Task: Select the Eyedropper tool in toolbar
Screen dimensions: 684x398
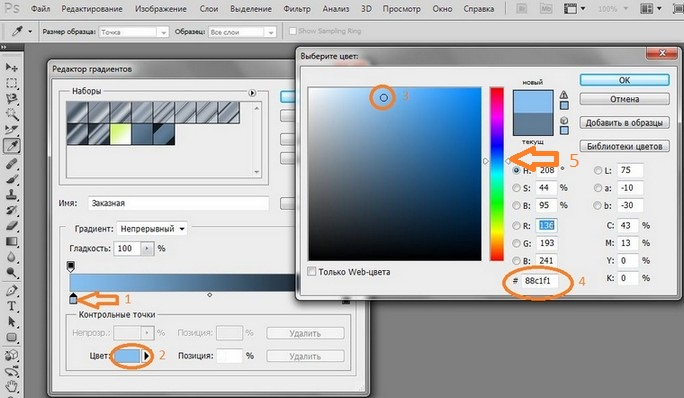Action: (x=12, y=145)
